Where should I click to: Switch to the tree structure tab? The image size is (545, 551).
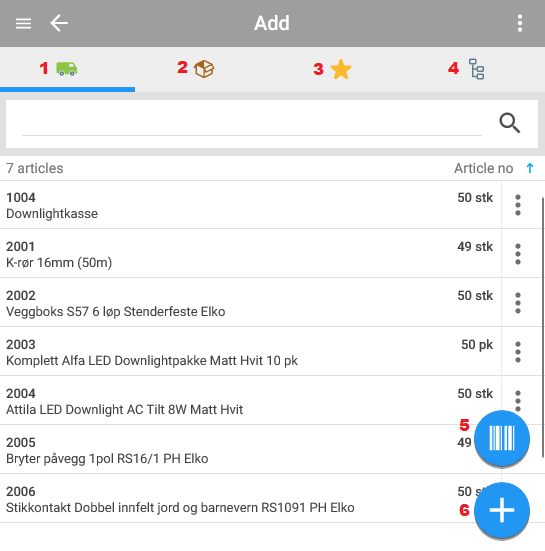[x=476, y=69]
